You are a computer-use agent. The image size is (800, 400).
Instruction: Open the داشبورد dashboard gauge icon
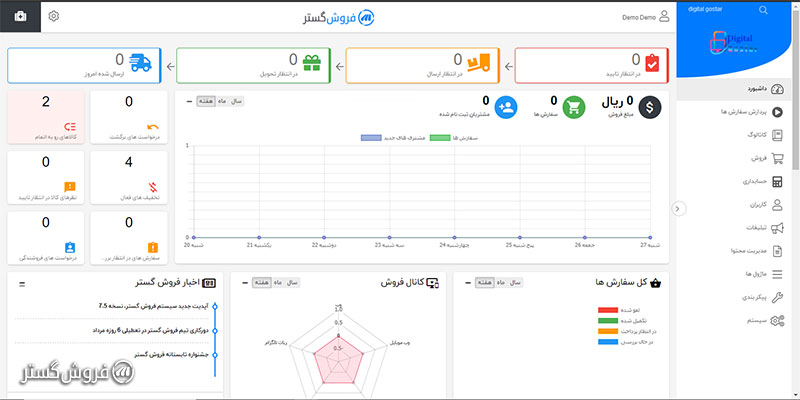coord(777,89)
